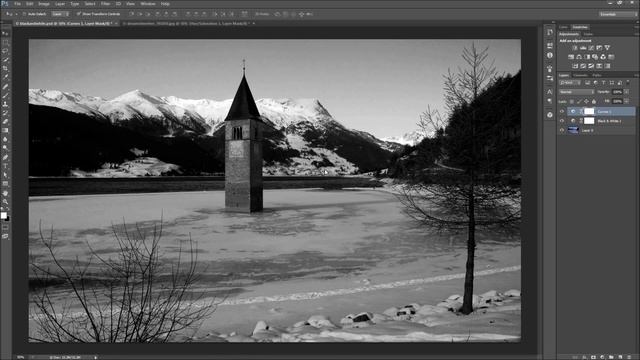Switch to the second document tab
640x360 pixels.
187,24
